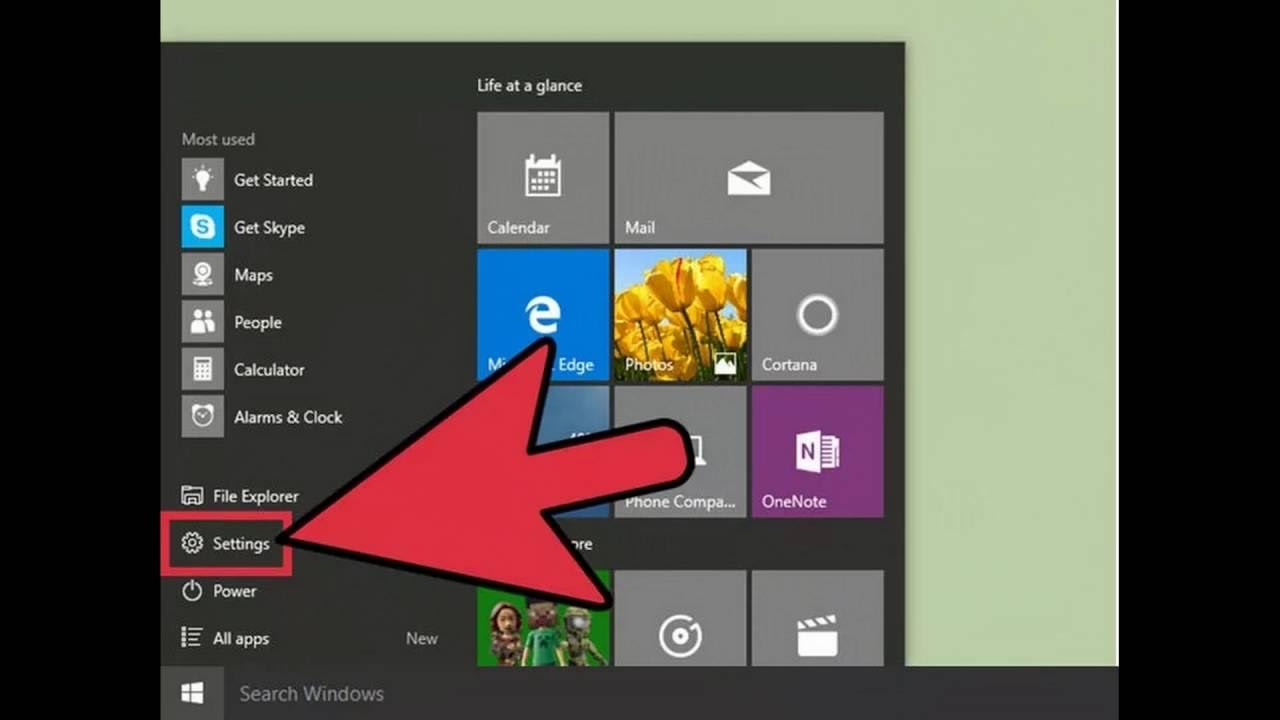Screen dimensions: 1280x720
Task: Click the Settings gear icon
Action: tap(192, 544)
